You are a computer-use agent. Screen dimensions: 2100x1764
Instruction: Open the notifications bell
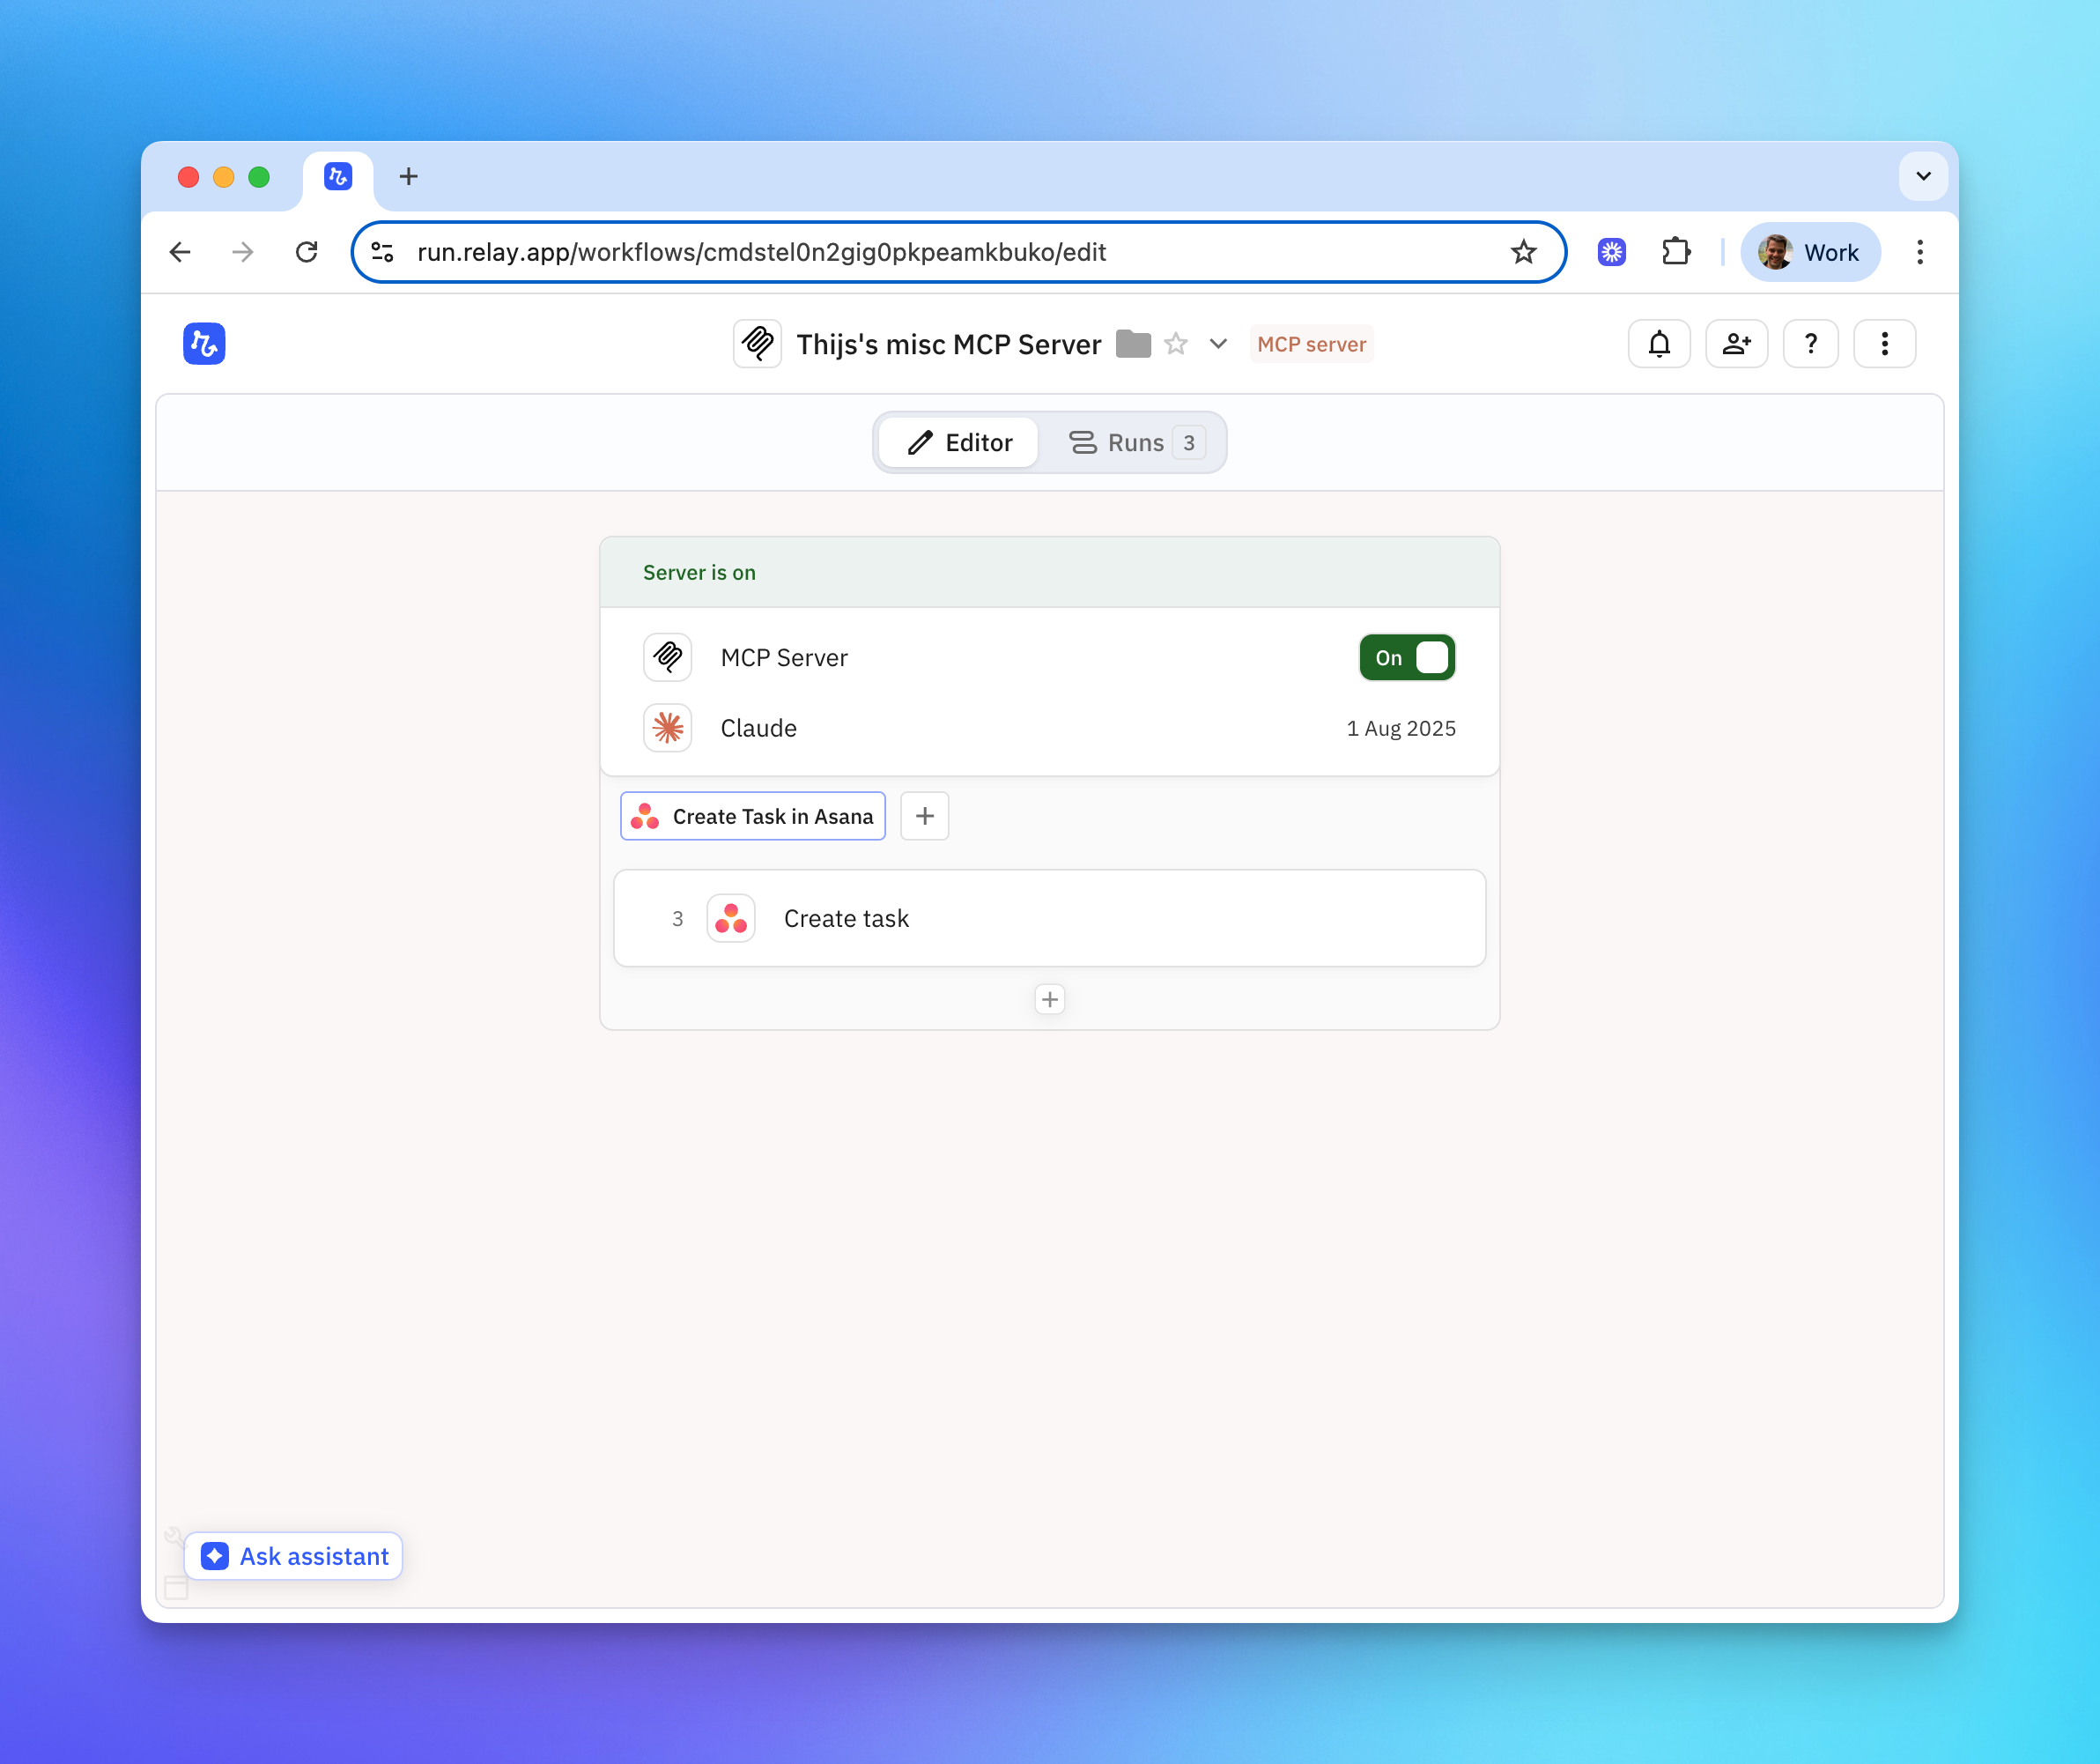[x=1659, y=344]
